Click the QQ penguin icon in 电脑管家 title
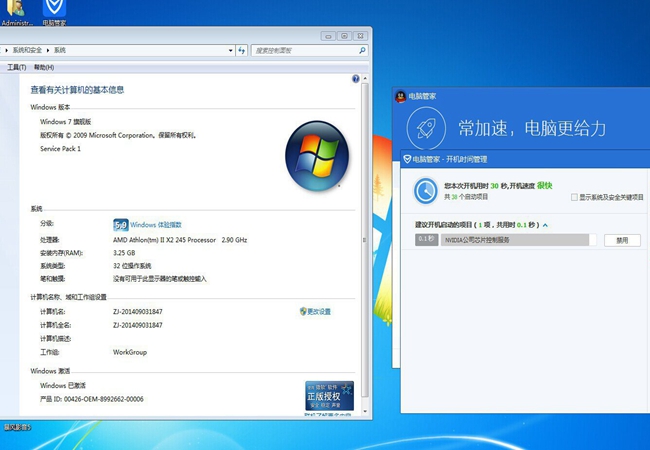The height and width of the screenshot is (450, 650). 400,97
